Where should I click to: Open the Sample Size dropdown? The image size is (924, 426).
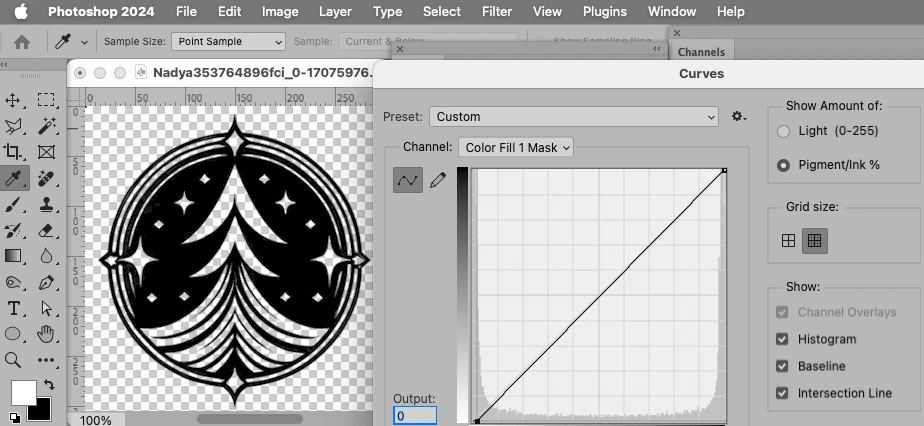[x=229, y=42]
